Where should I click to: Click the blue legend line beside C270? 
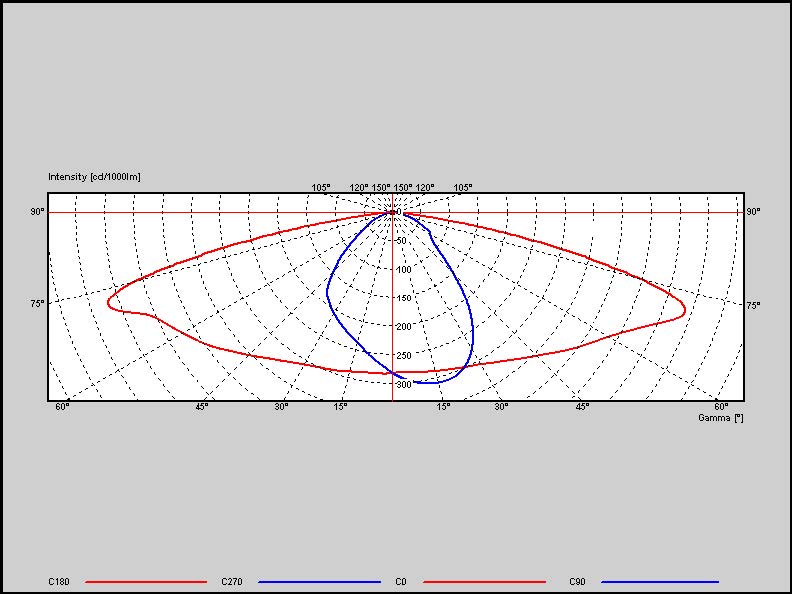click(x=319, y=582)
